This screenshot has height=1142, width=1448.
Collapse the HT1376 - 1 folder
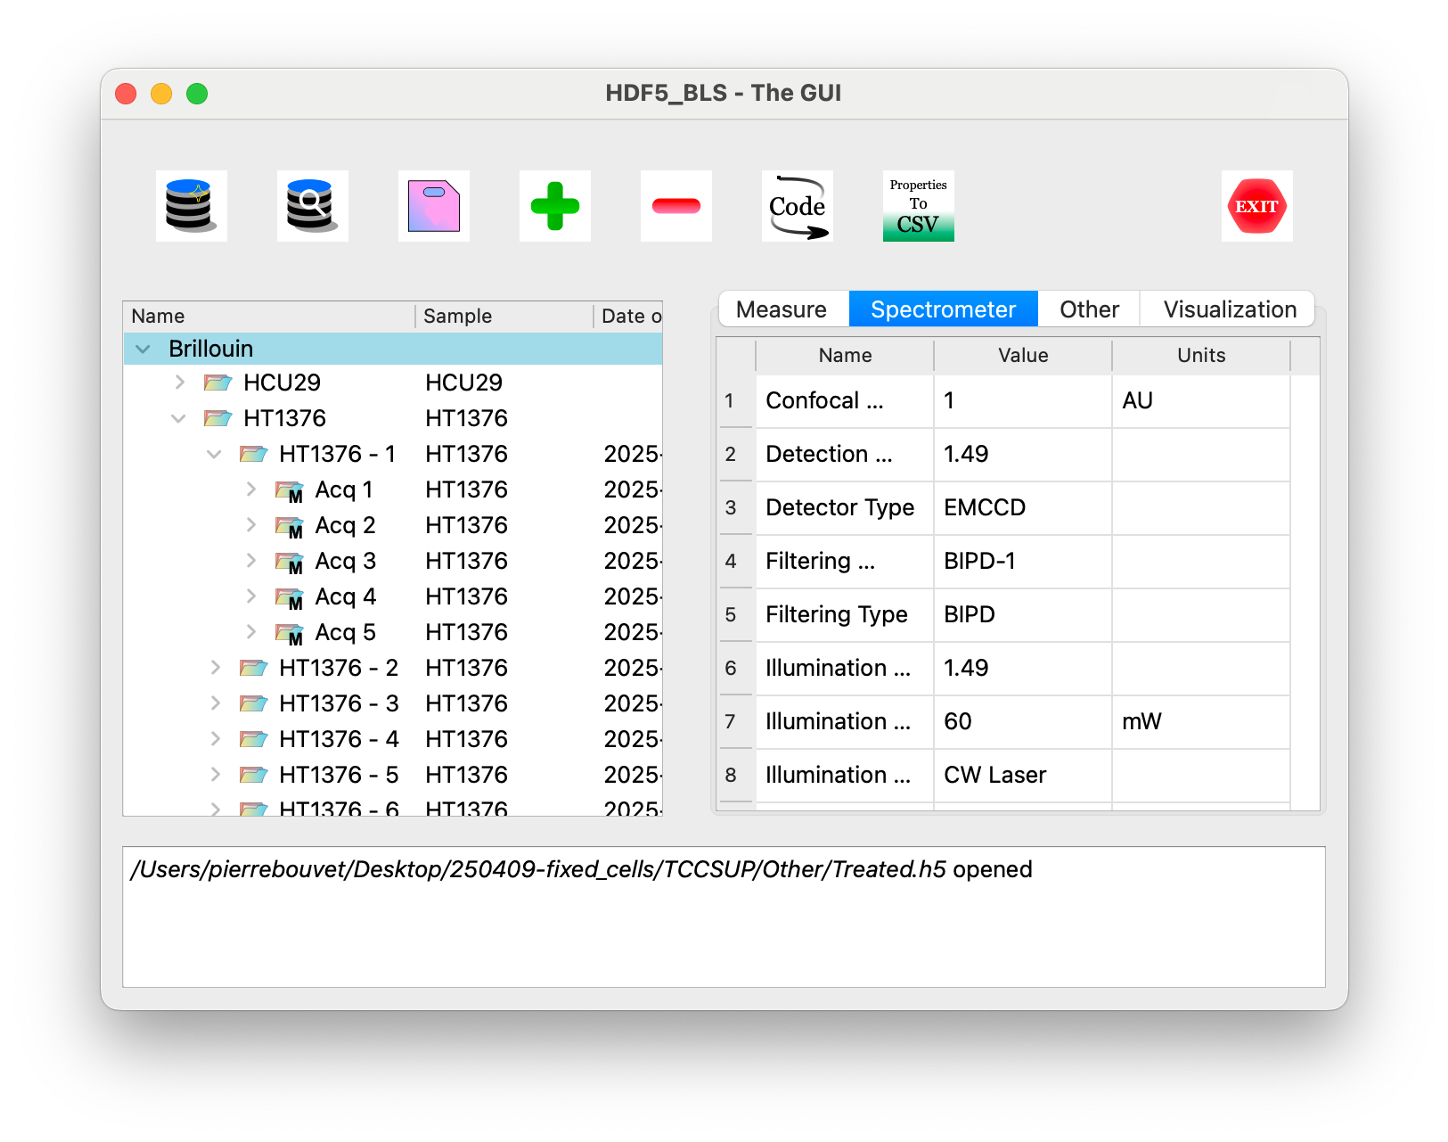pos(214,454)
